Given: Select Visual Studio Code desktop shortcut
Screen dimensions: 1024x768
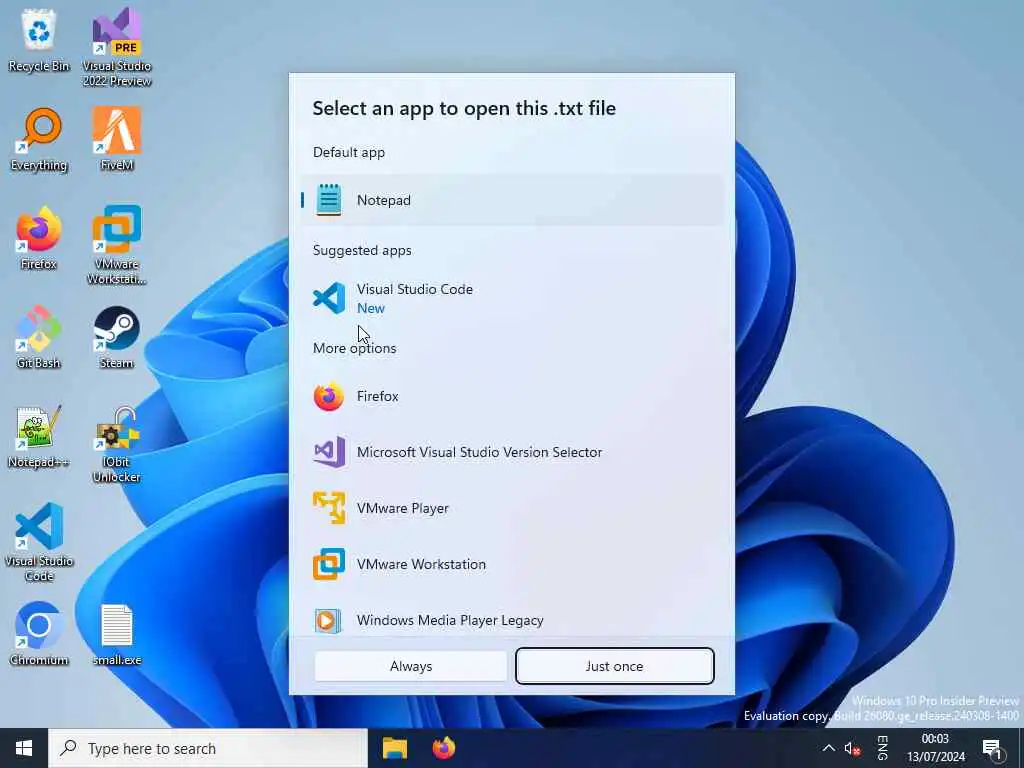Looking at the screenshot, I should pos(39,542).
